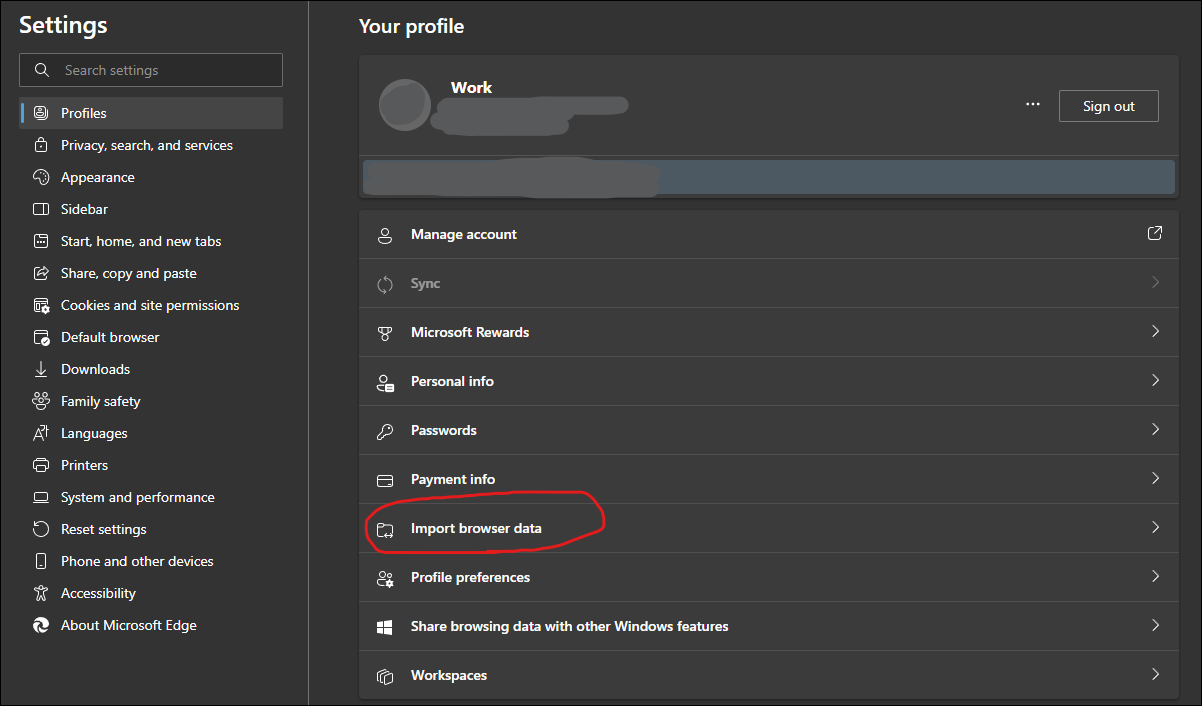Click the Phone and other devices icon

tap(41, 561)
